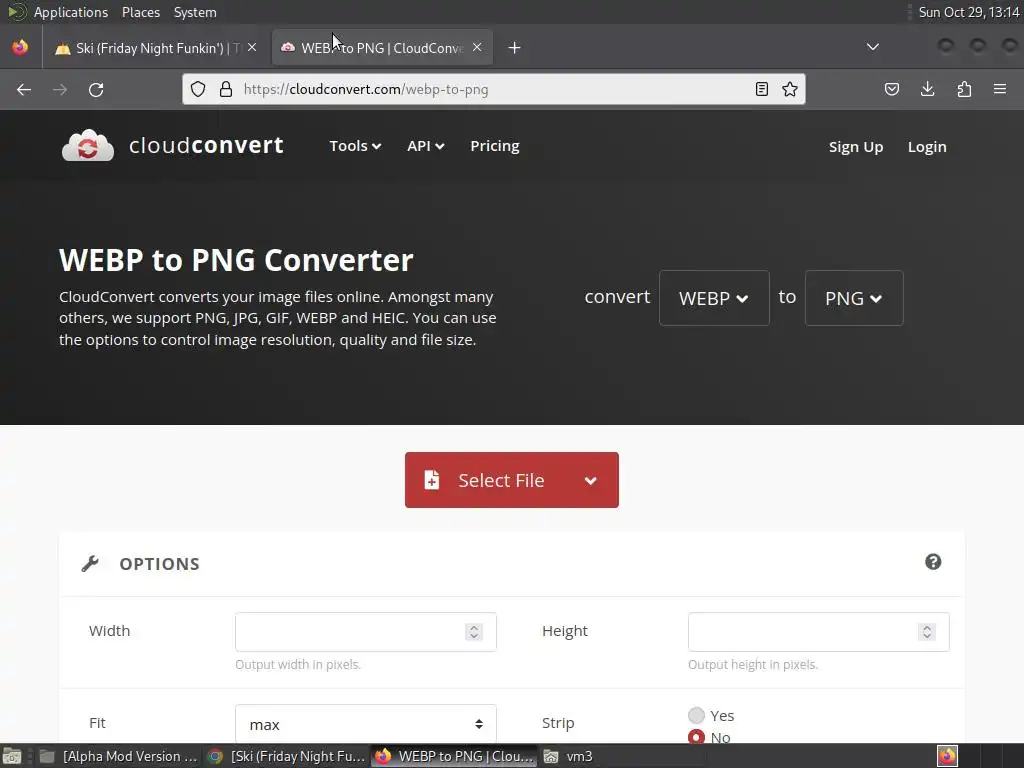Click the clock showing Sun Oct 29, 13:14

tap(969, 12)
